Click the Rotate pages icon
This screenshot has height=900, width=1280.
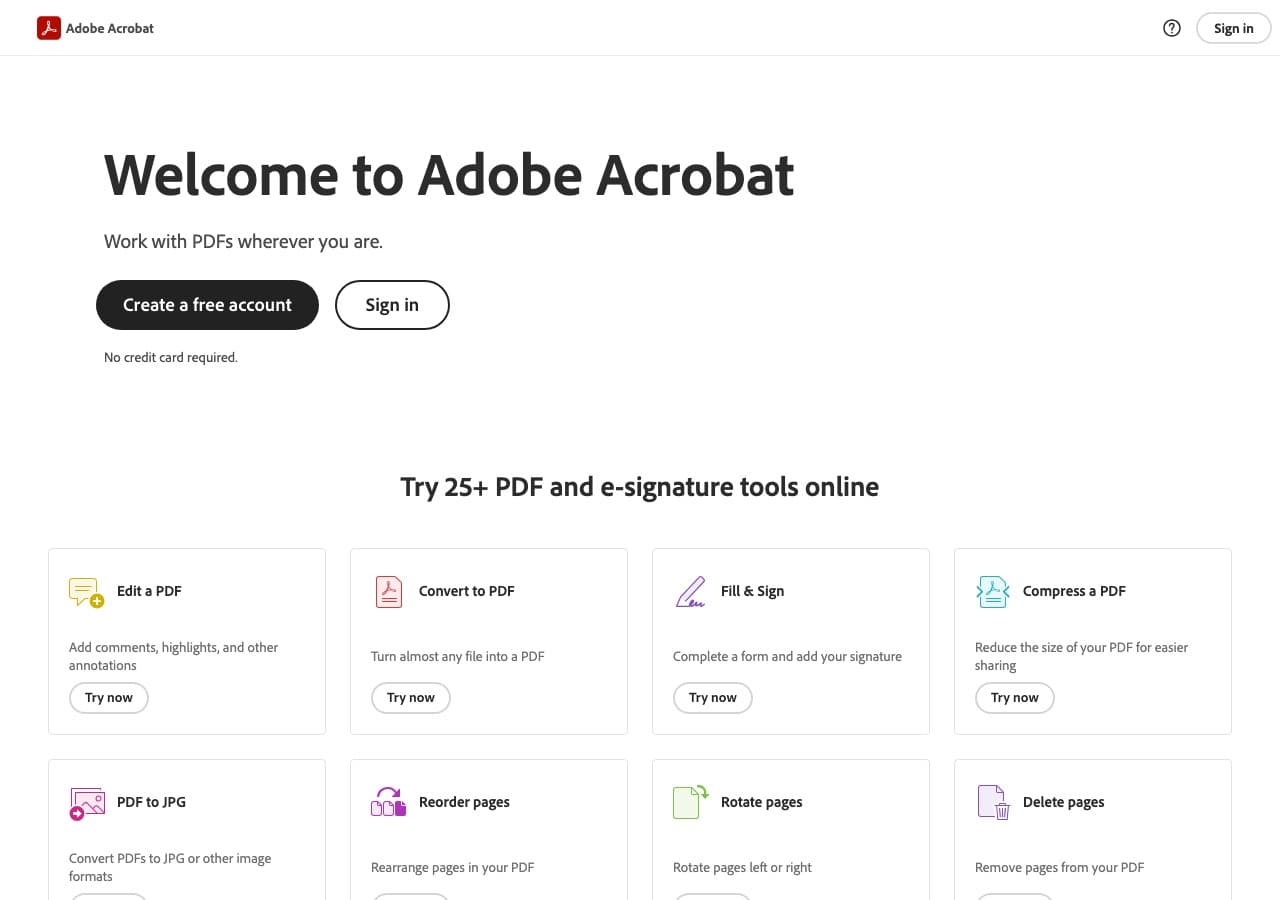click(x=689, y=802)
